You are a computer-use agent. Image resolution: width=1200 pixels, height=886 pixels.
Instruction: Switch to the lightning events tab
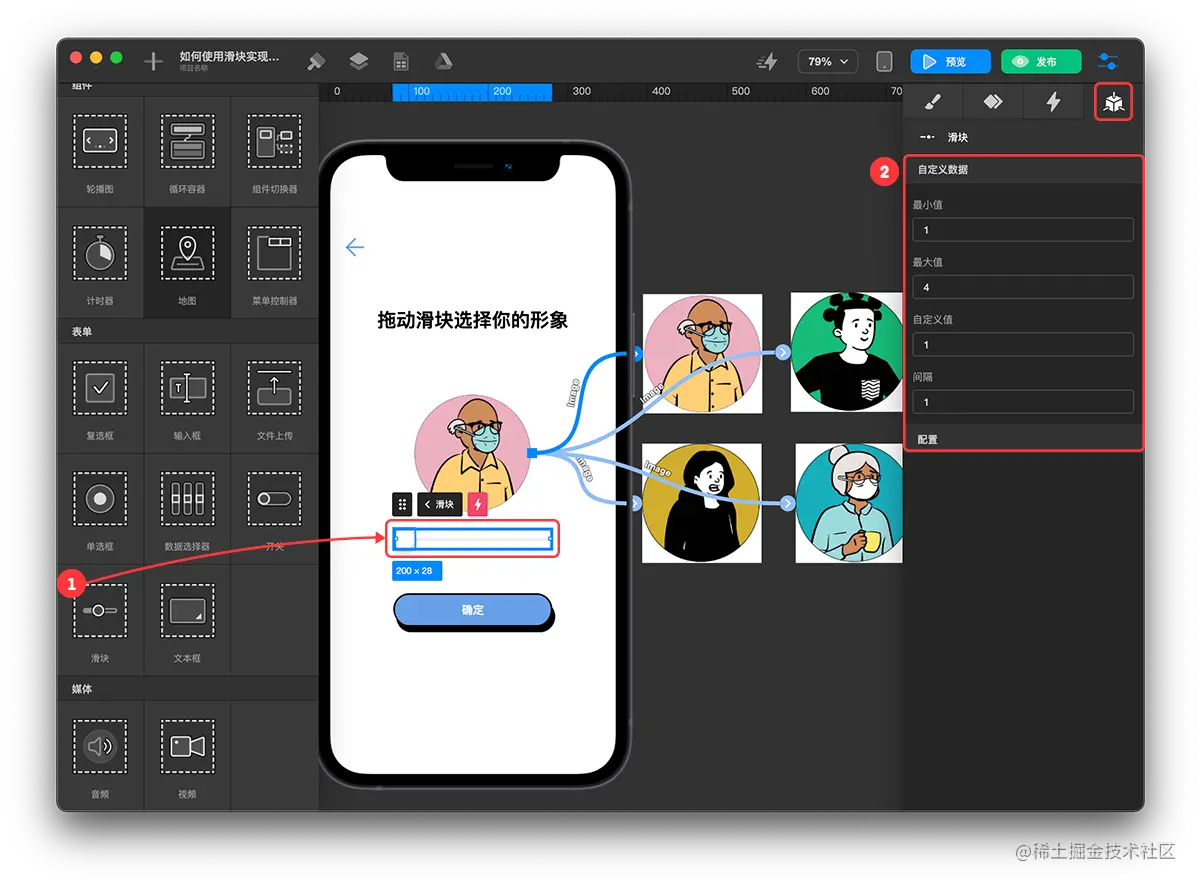click(x=1053, y=101)
